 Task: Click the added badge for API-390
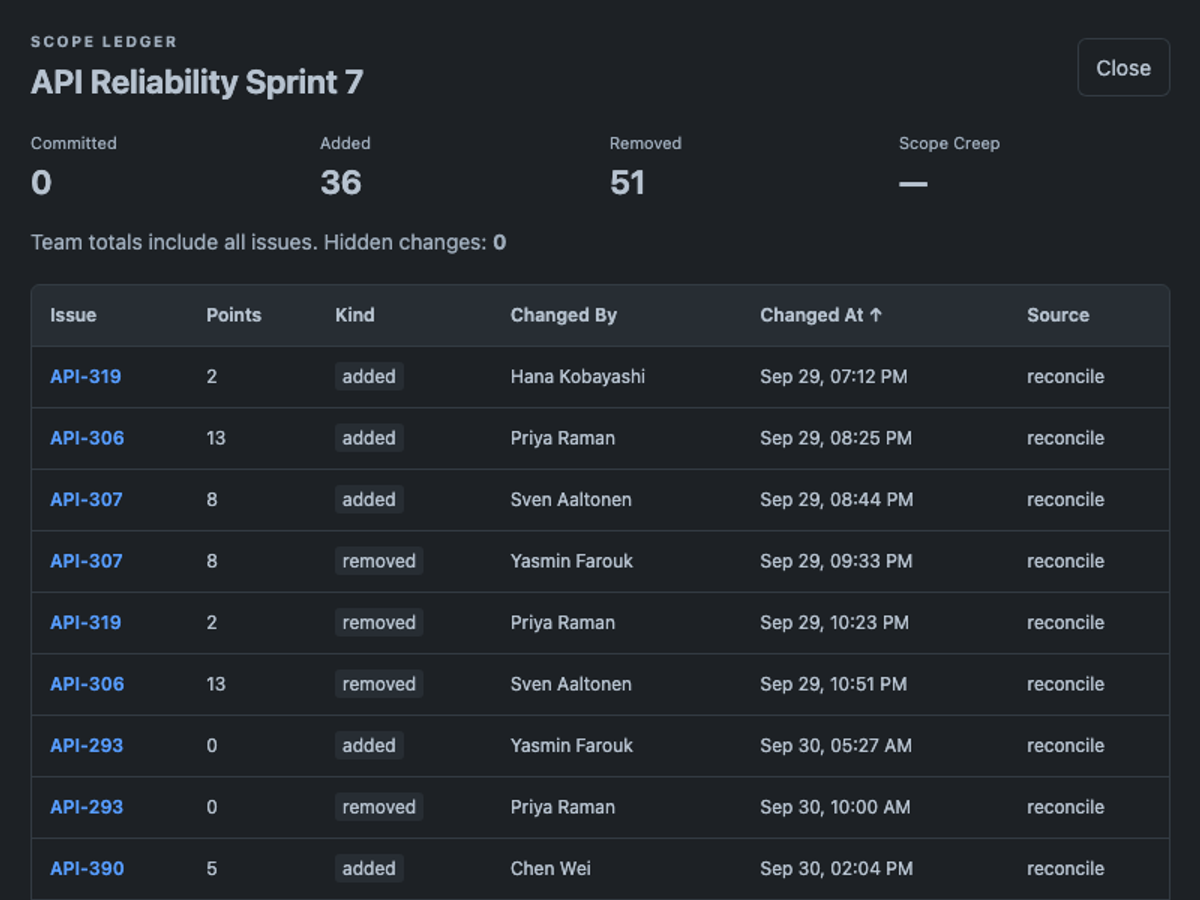369,868
